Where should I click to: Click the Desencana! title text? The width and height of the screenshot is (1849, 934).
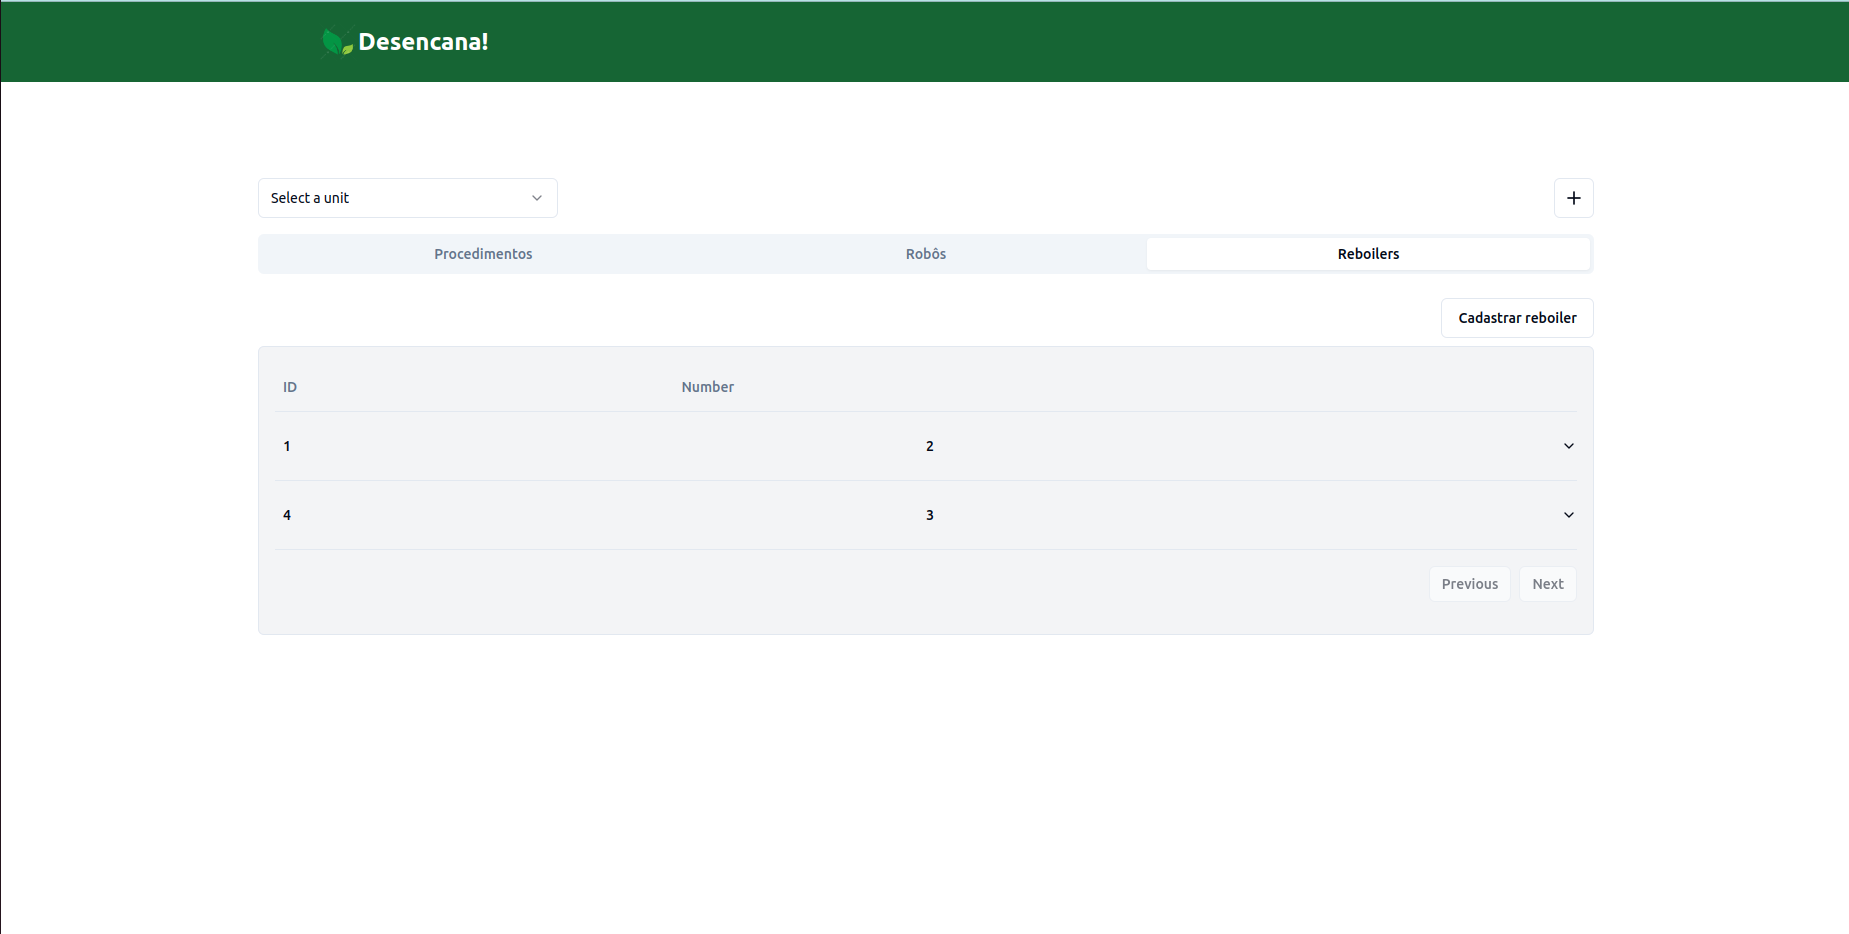423,42
